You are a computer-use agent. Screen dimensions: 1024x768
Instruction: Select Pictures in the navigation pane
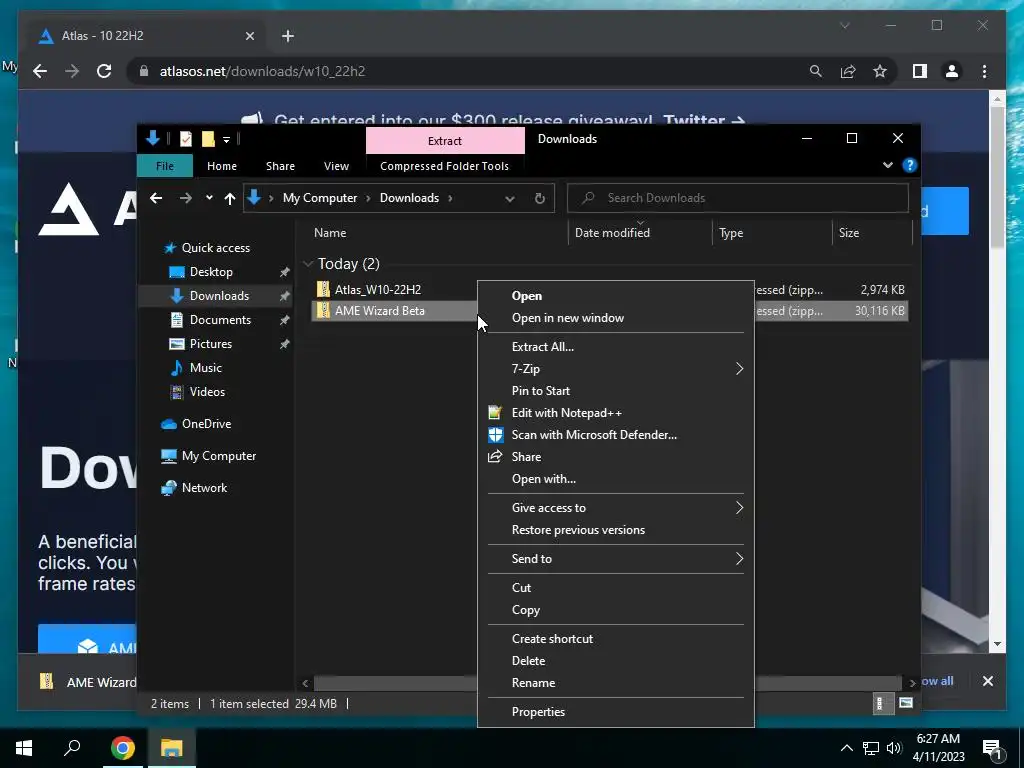pyautogui.click(x=210, y=344)
